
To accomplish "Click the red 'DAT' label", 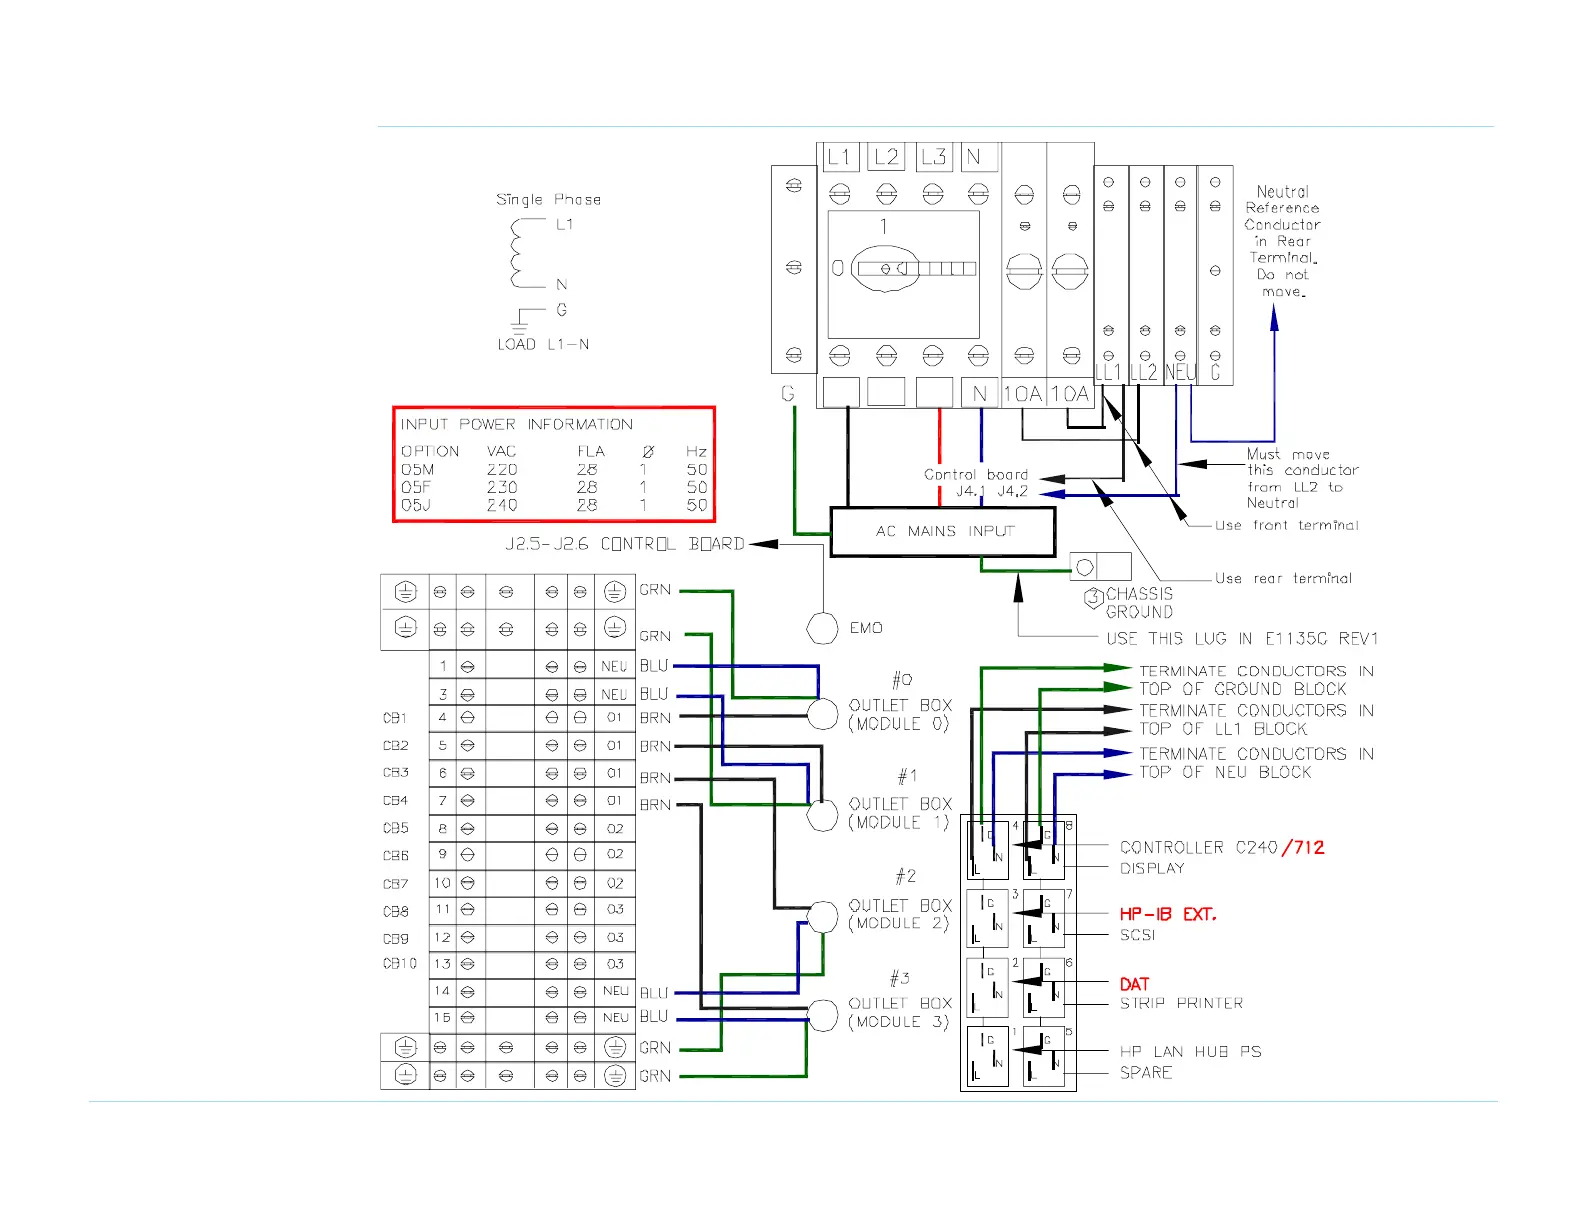I will click(1135, 984).
